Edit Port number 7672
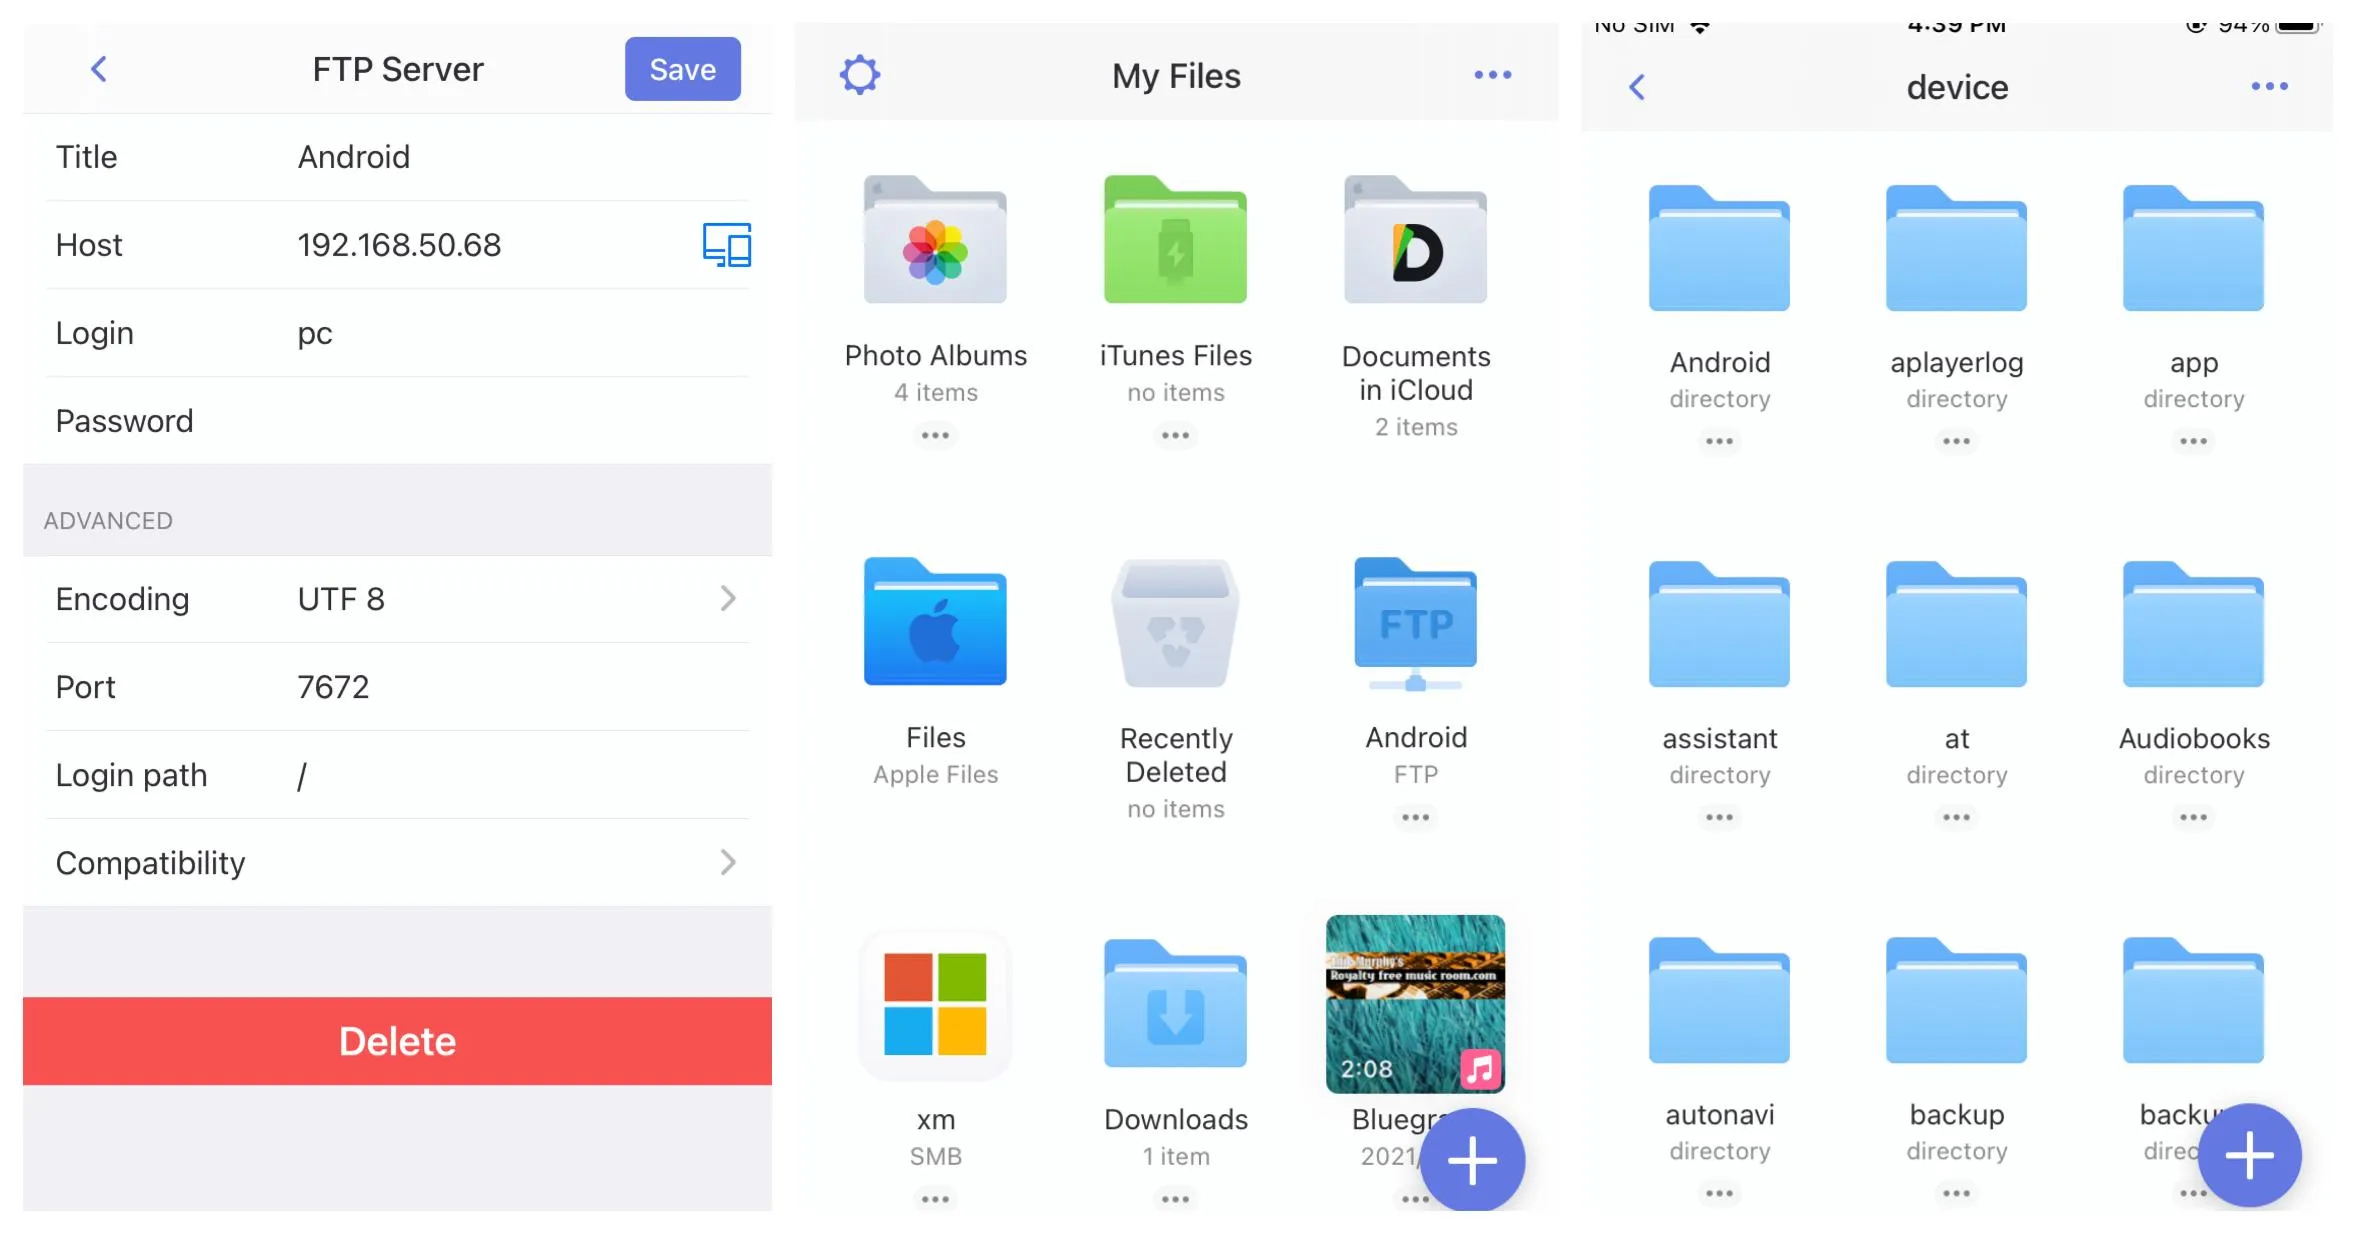 (x=333, y=687)
